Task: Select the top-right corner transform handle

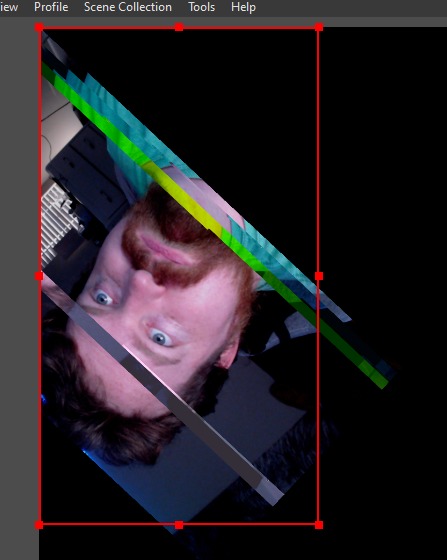Action: tap(319, 27)
